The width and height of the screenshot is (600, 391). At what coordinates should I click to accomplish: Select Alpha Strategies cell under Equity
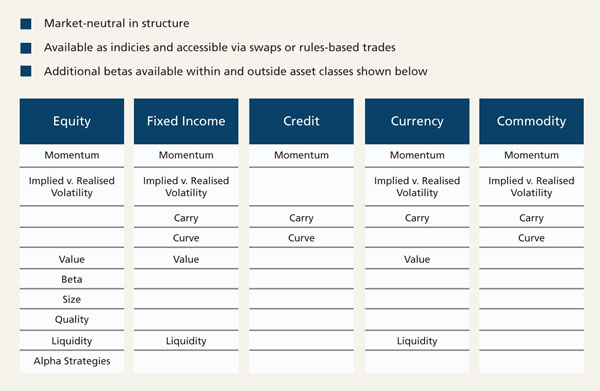72,361
